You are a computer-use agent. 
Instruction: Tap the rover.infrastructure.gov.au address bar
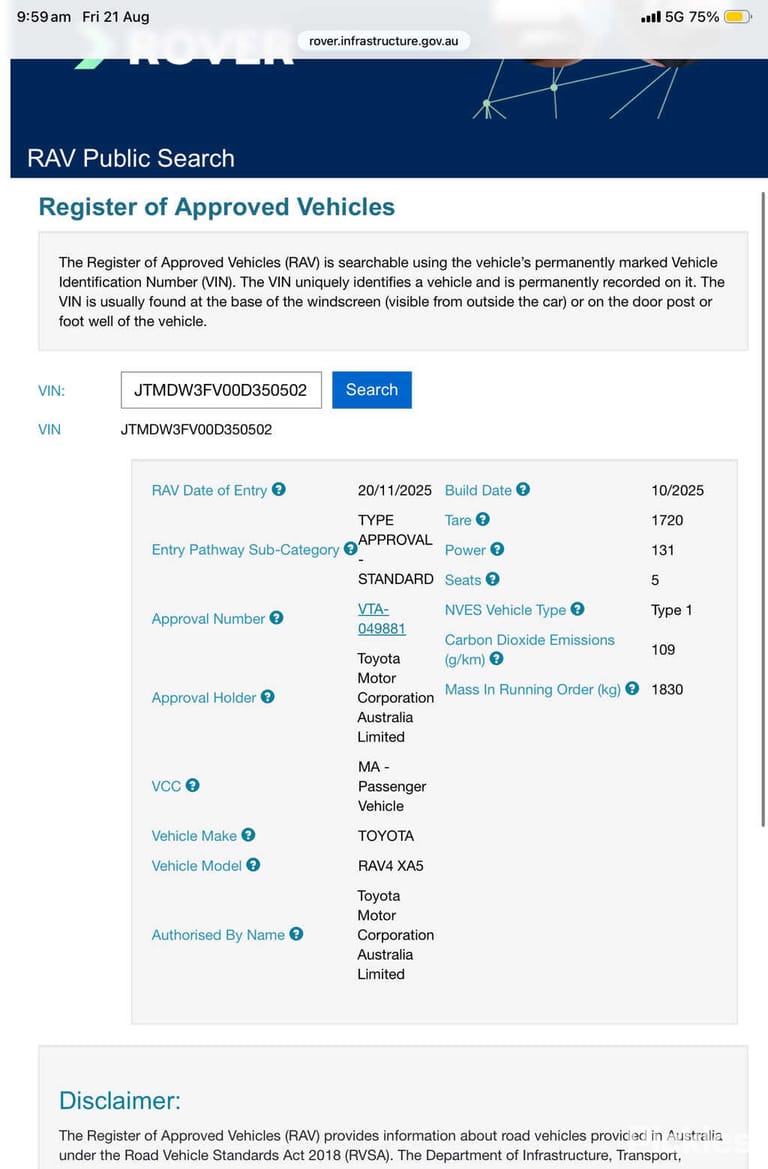383,41
